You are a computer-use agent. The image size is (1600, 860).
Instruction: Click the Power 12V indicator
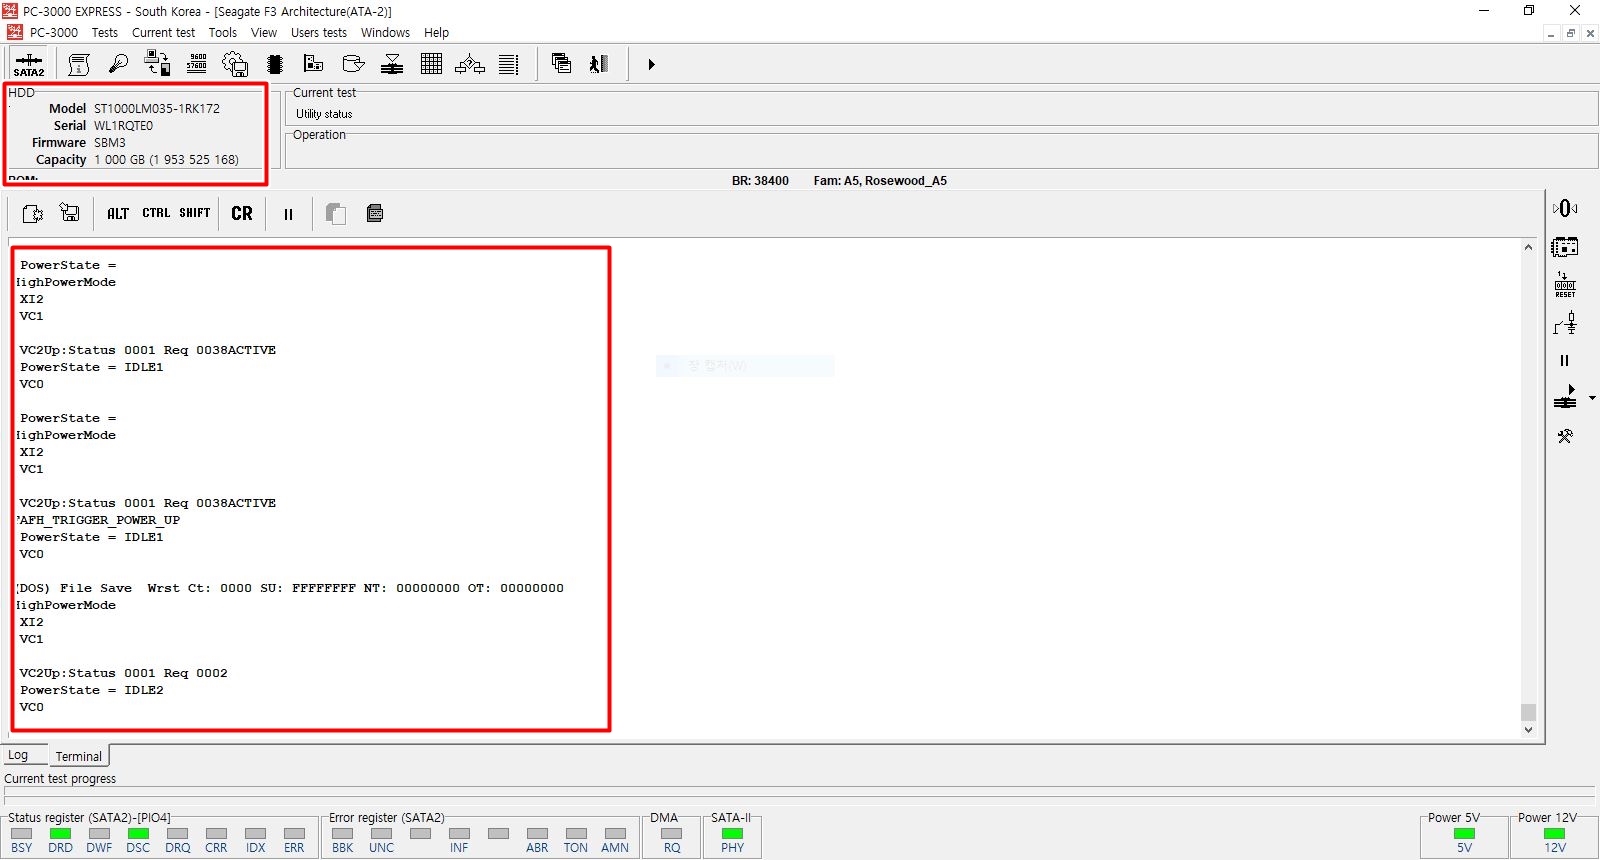coord(1554,833)
